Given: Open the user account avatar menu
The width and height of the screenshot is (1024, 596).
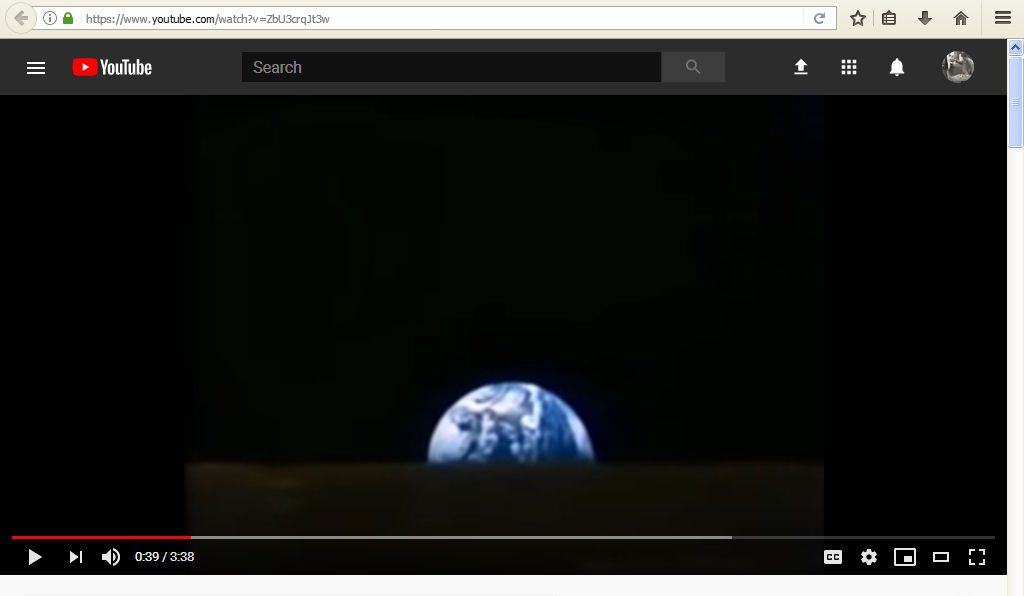Looking at the screenshot, I should pyautogui.click(x=957, y=67).
